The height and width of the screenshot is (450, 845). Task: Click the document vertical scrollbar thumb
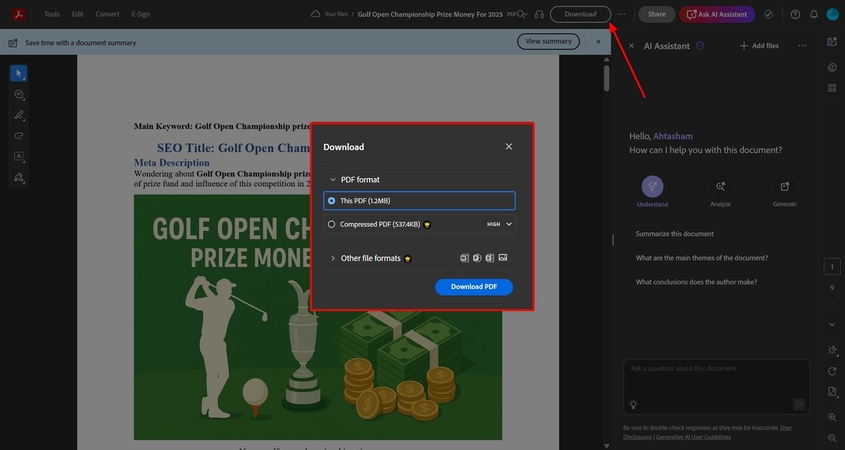coord(607,78)
